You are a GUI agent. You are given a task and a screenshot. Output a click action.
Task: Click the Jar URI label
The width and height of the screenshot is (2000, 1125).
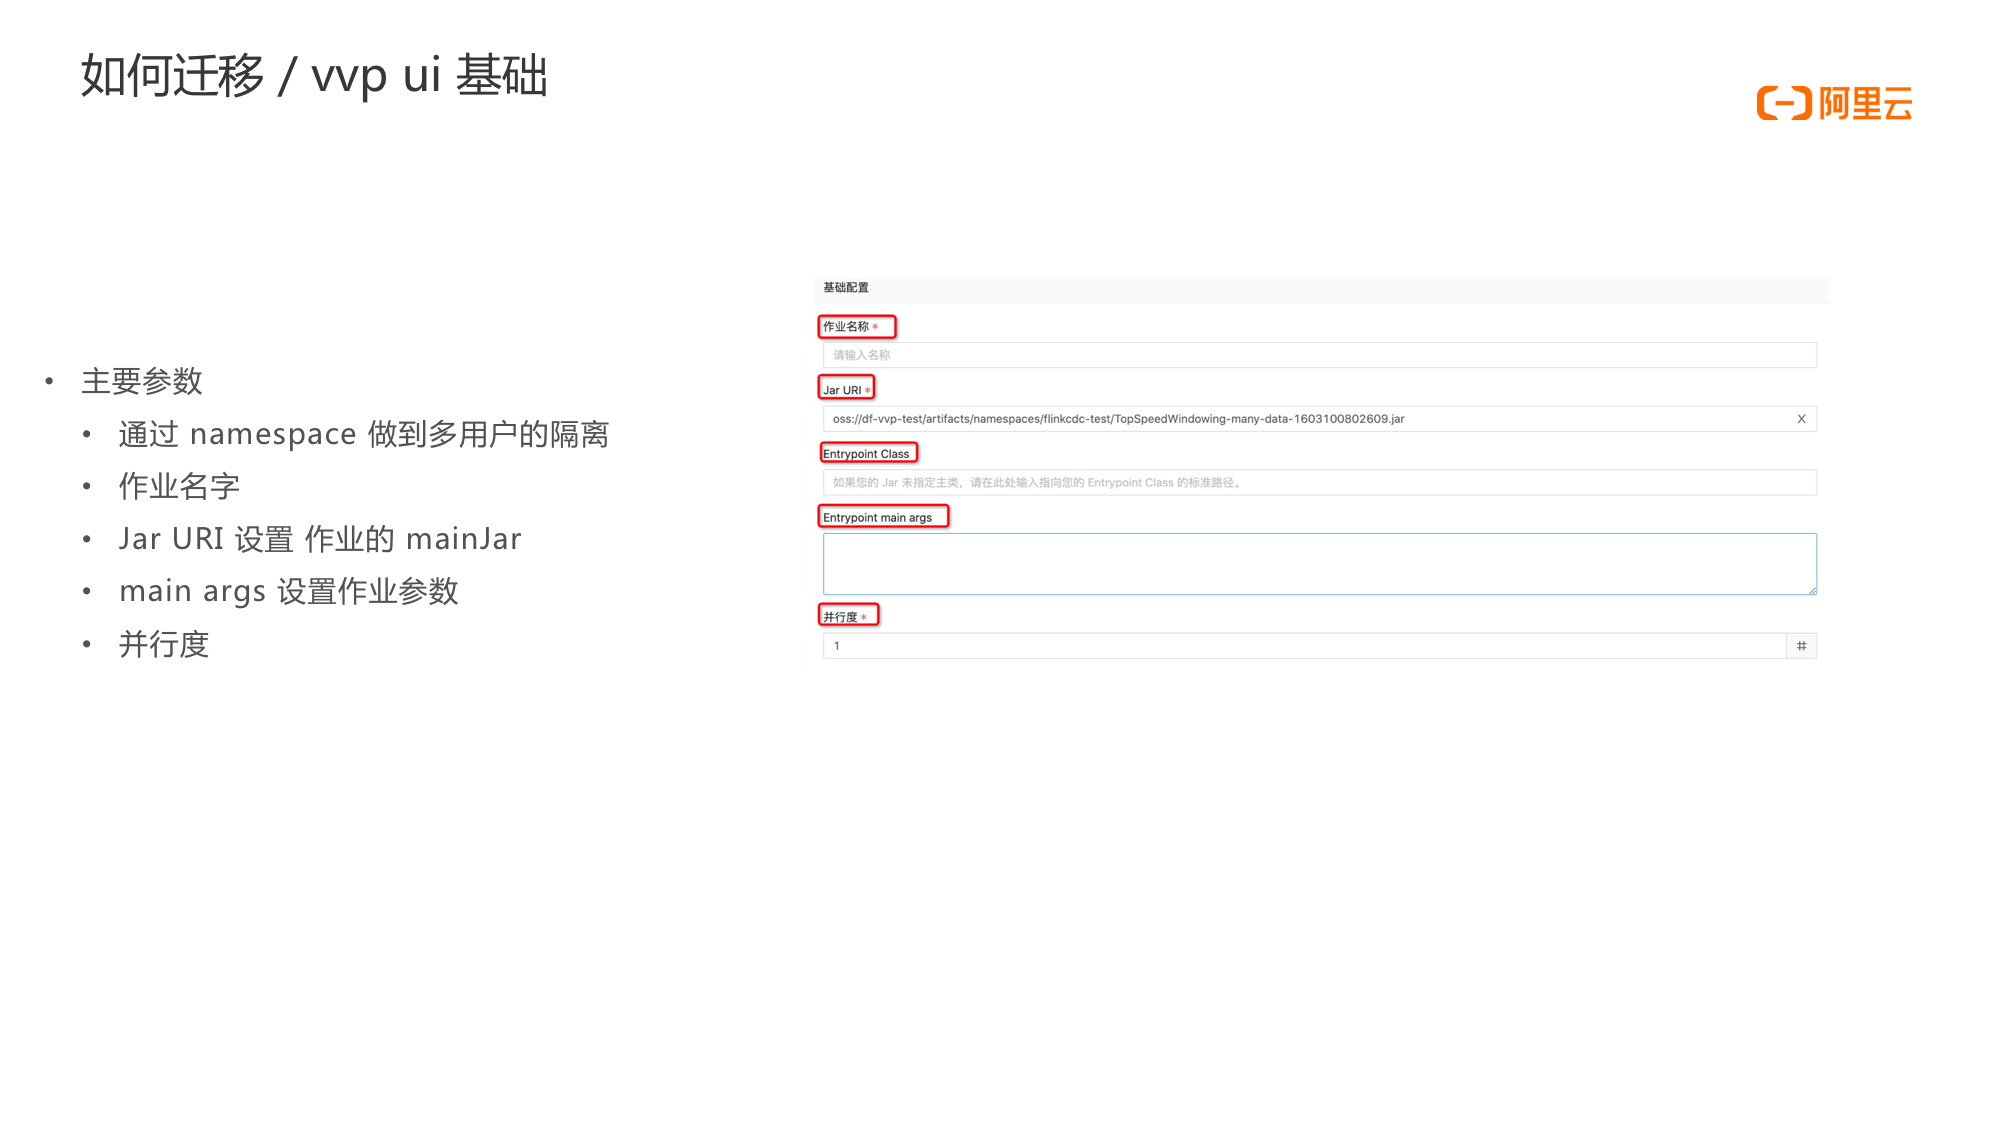(842, 390)
